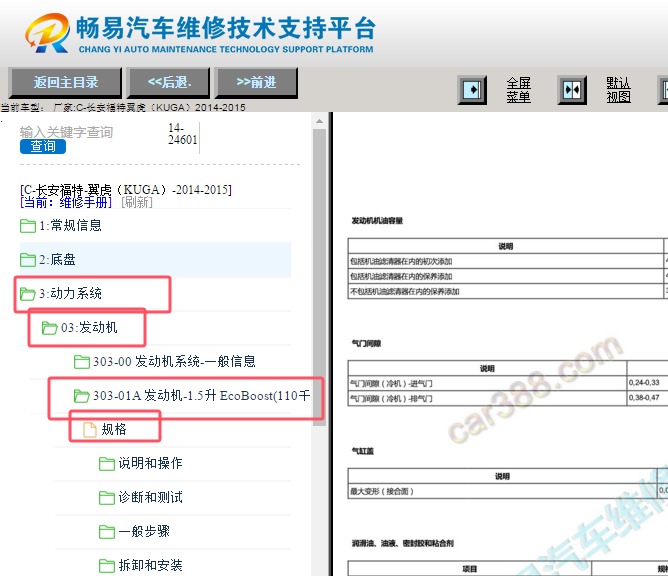Click the 气缸盖 heading in document

[362, 451]
